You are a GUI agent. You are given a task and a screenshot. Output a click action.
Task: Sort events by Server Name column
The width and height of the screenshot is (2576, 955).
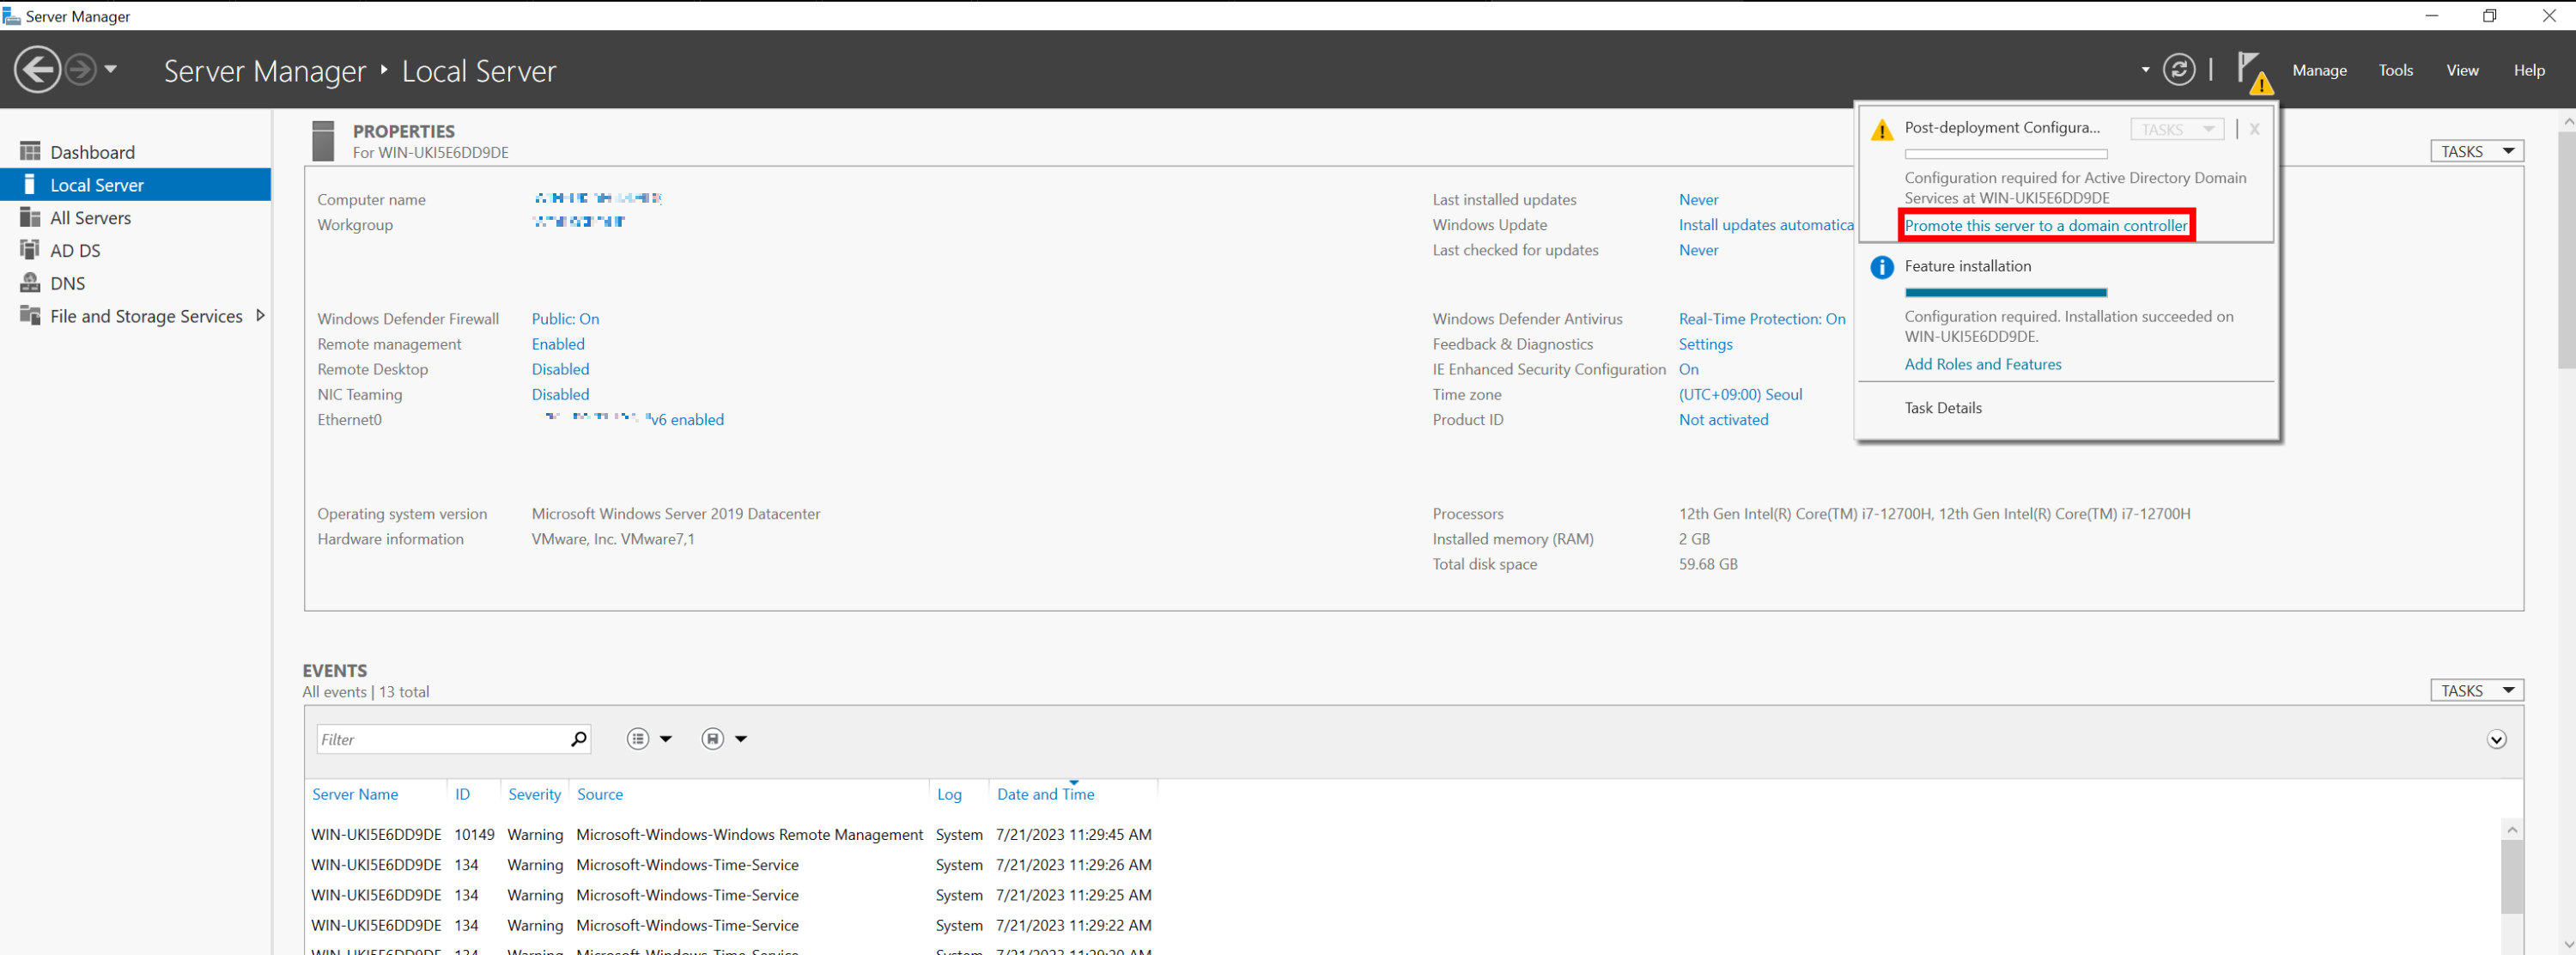pyautogui.click(x=355, y=794)
